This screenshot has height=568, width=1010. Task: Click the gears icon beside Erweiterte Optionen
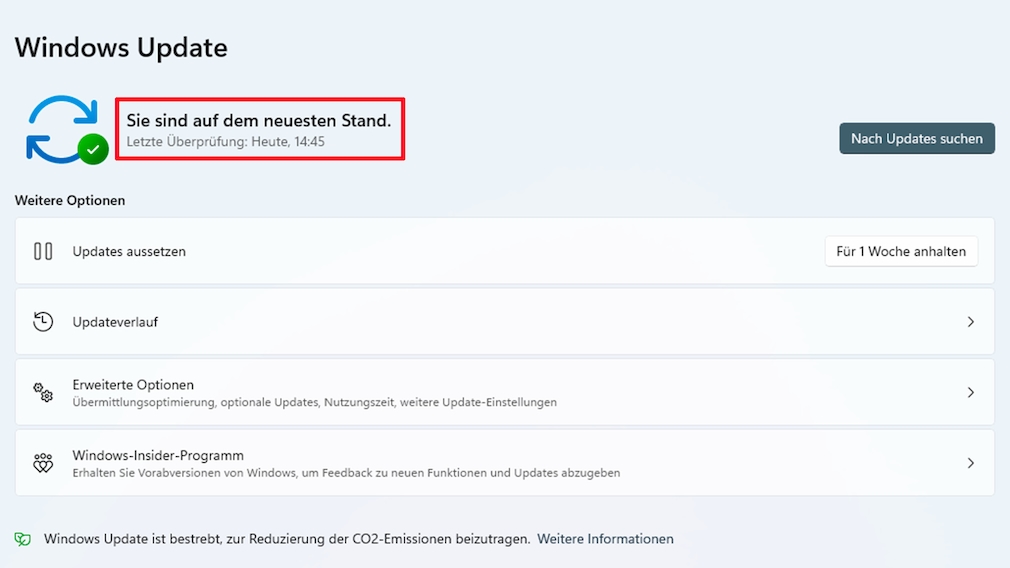coord(43,392)
